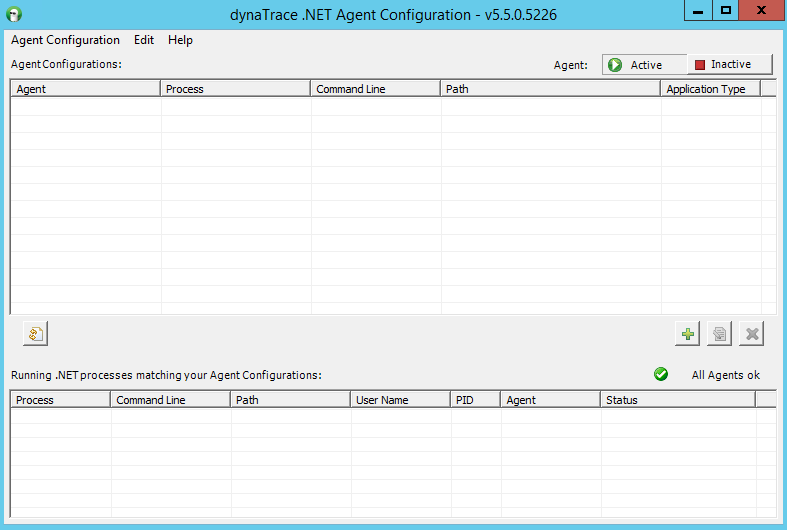The width and height of the screenshot is (787, 530).
Task: Open the dynaTrace window icon in title bar
Action: [14, 14]
